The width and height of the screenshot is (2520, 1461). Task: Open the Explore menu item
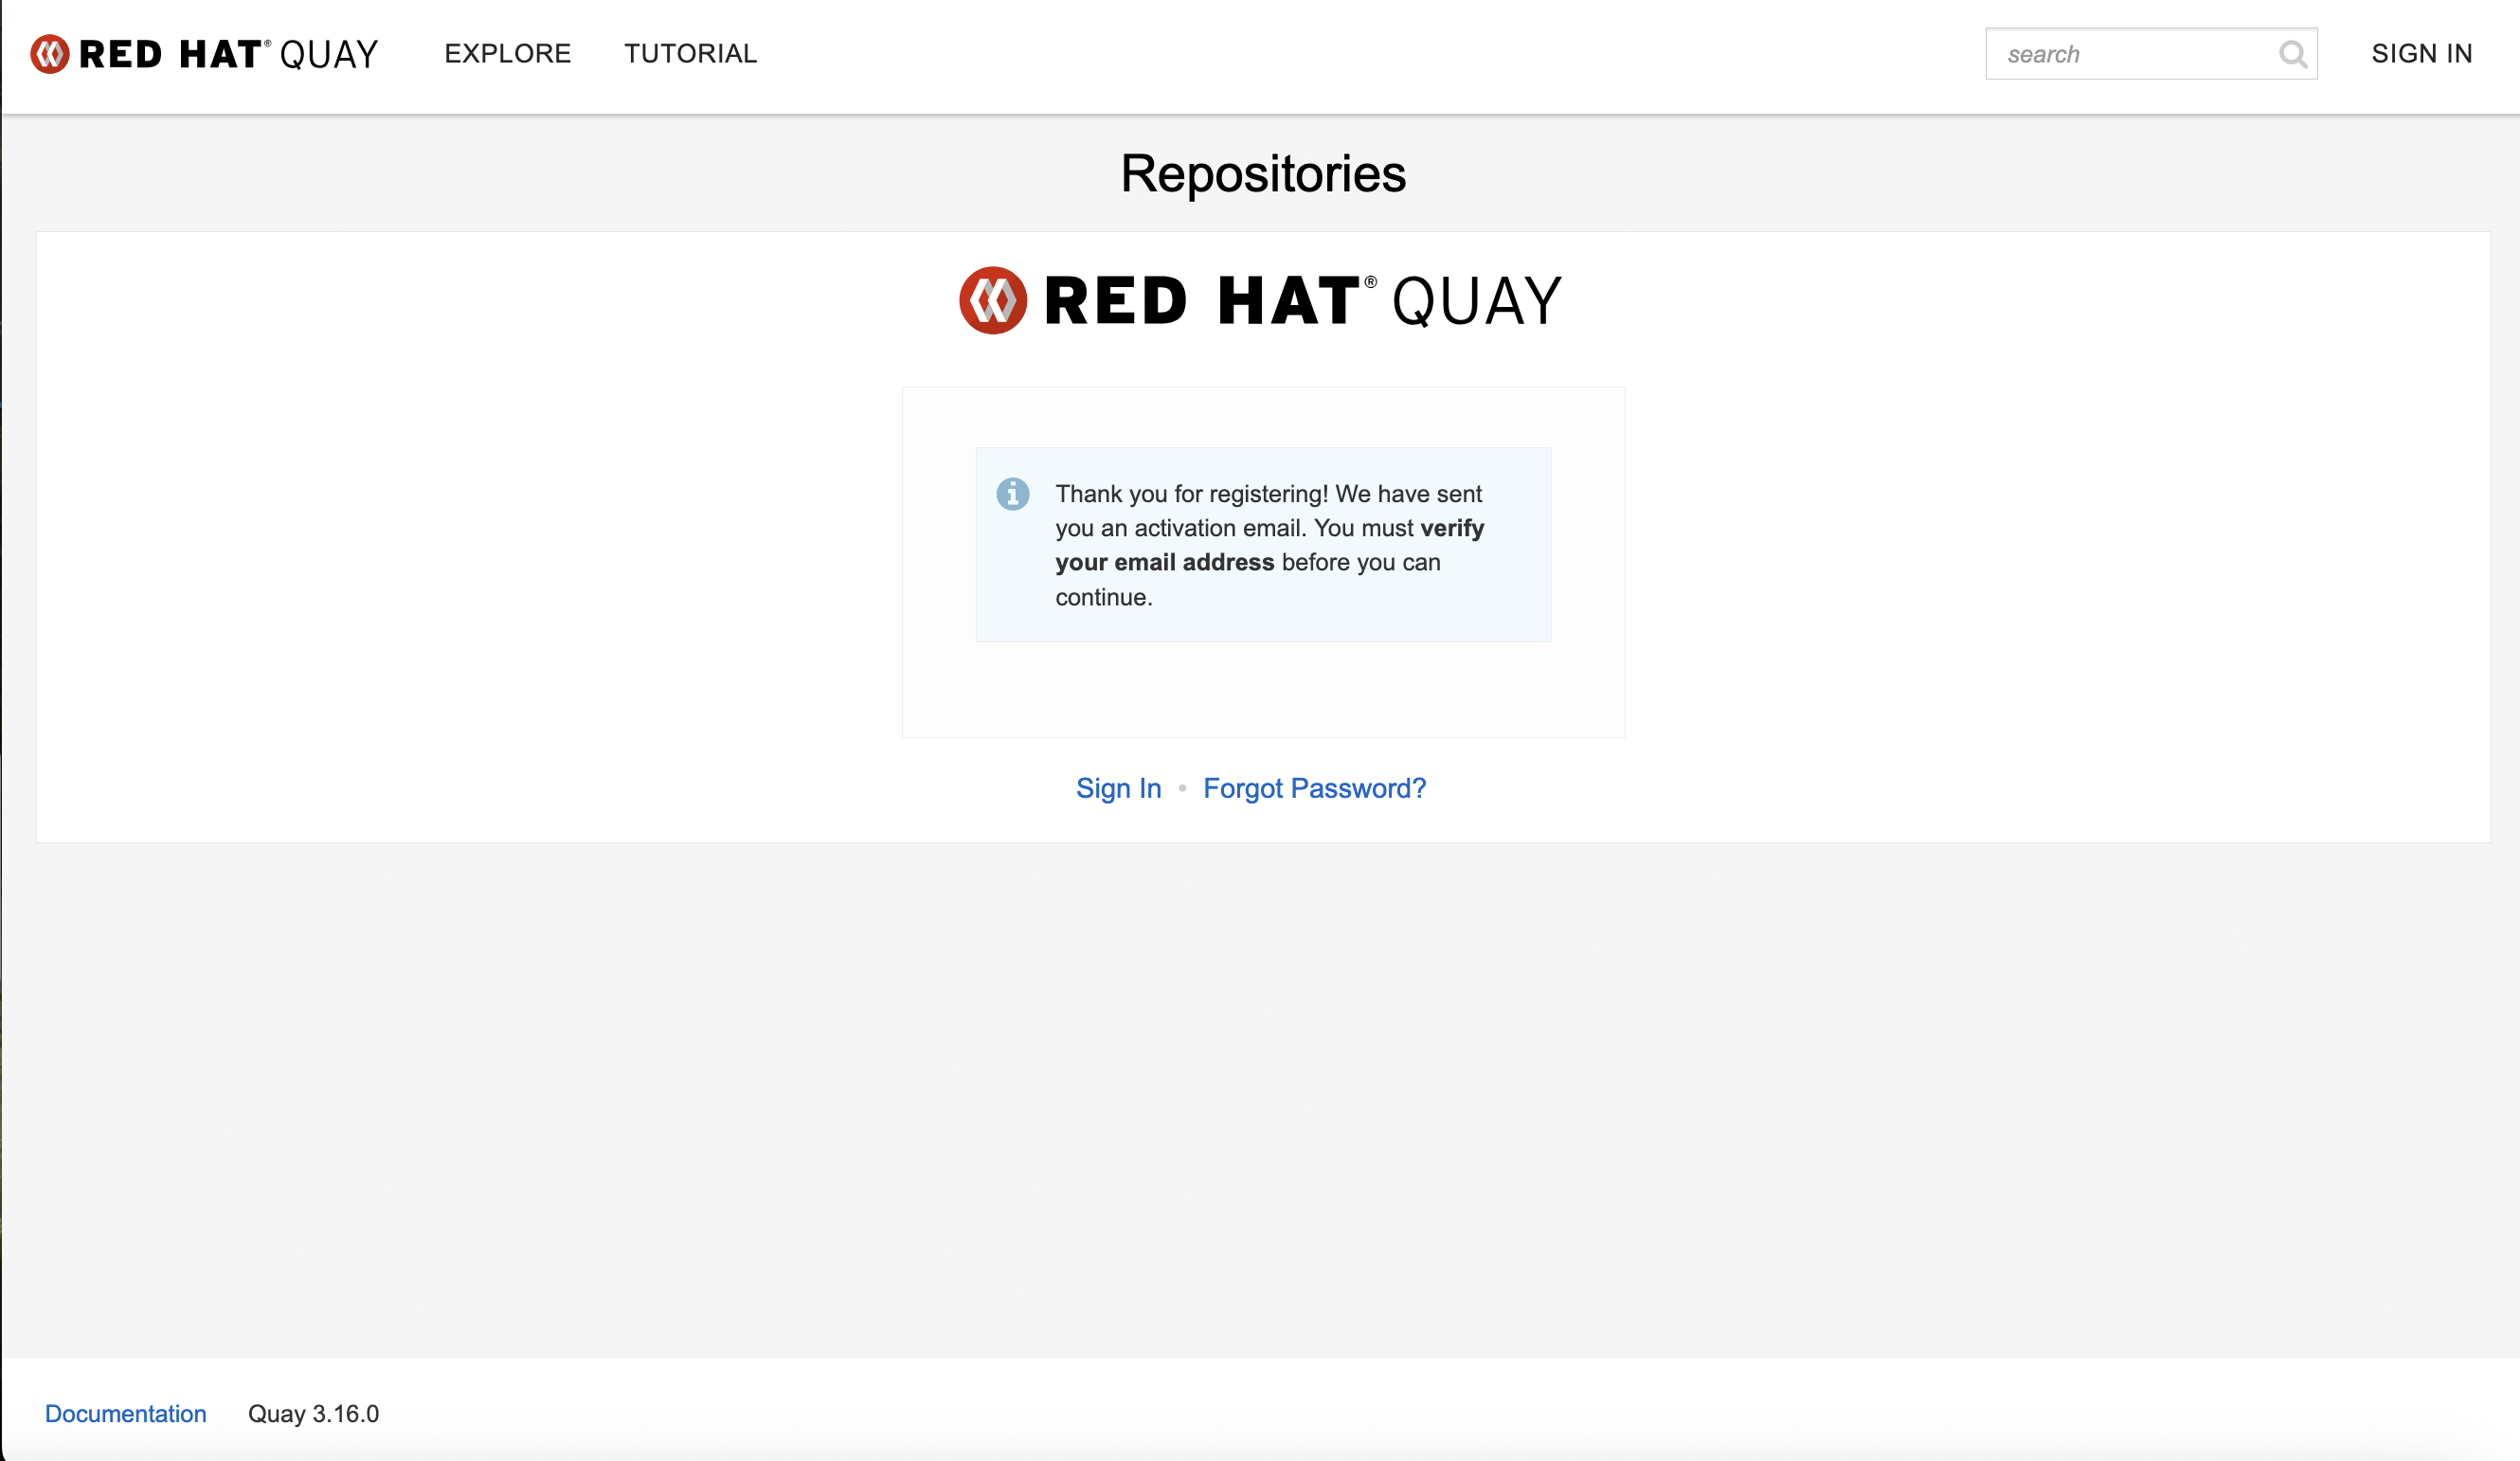point(507,54)
